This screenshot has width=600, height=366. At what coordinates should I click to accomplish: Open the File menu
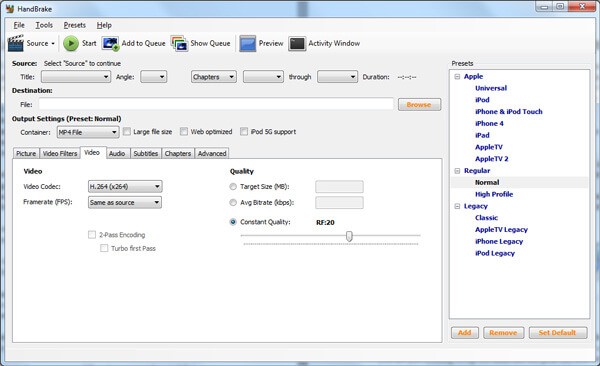point(19,25)
